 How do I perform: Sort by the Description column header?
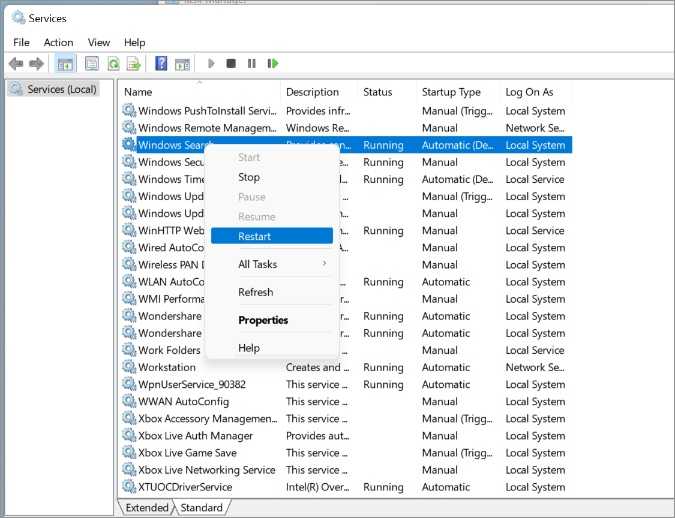coord(320,92)
